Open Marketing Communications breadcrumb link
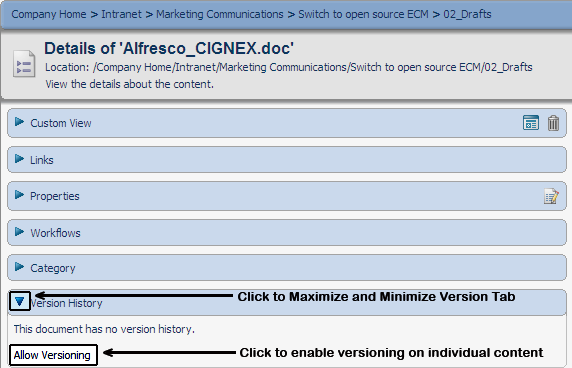Image resolution: width=572 pixels, height=368 pixels. [x=220, y=14]
